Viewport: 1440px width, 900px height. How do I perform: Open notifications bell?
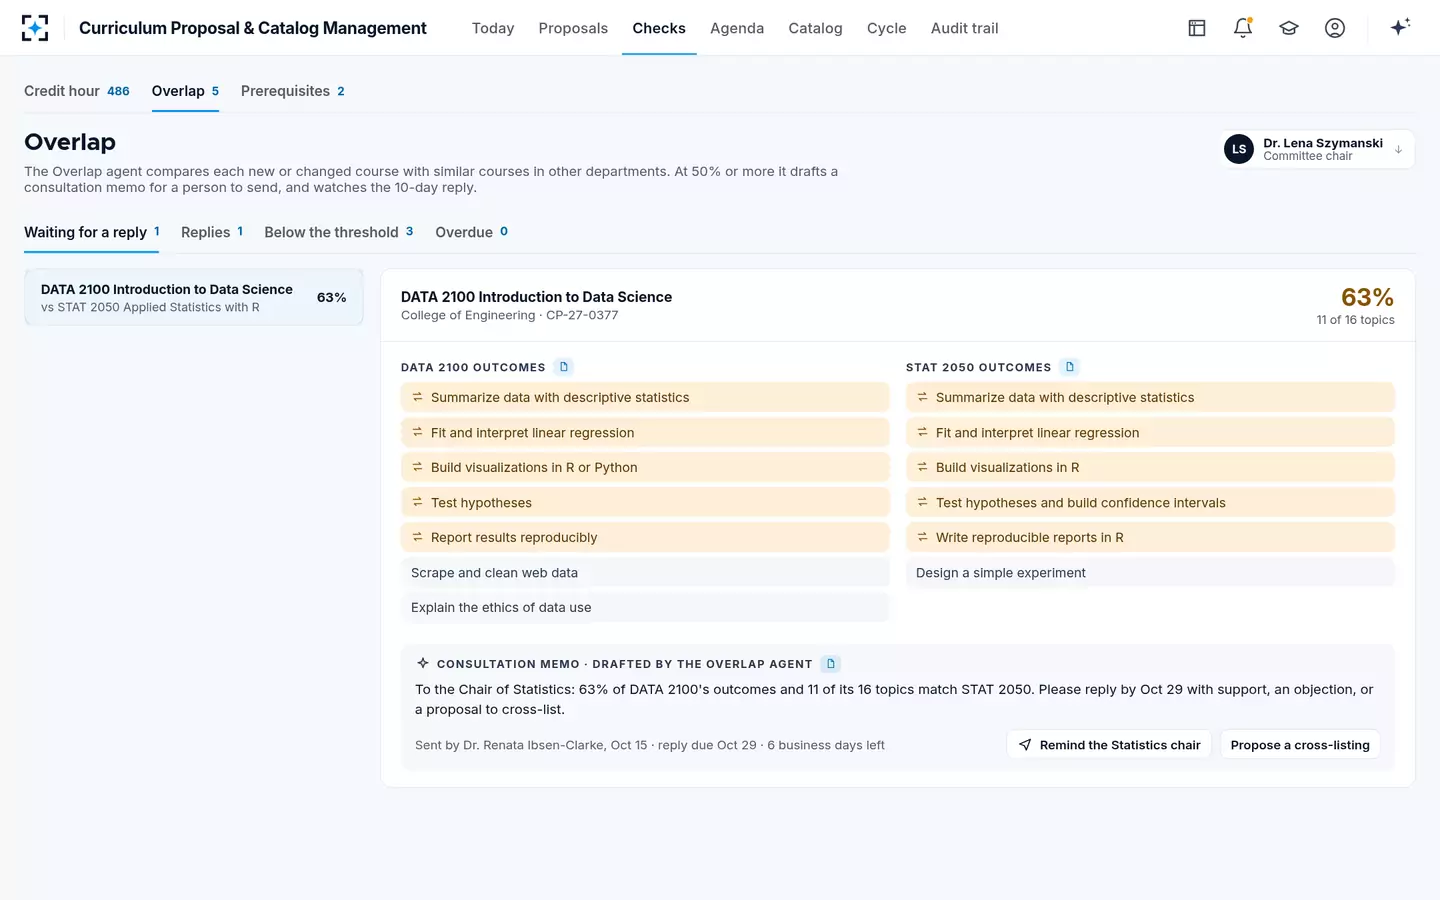pos(1243,28)
